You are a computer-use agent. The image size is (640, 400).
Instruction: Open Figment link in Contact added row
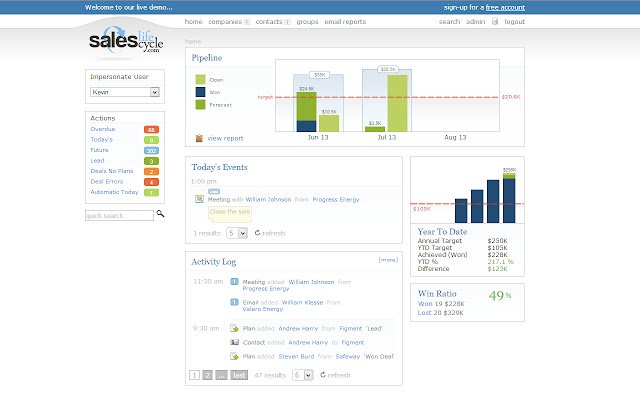coord(353,342)
